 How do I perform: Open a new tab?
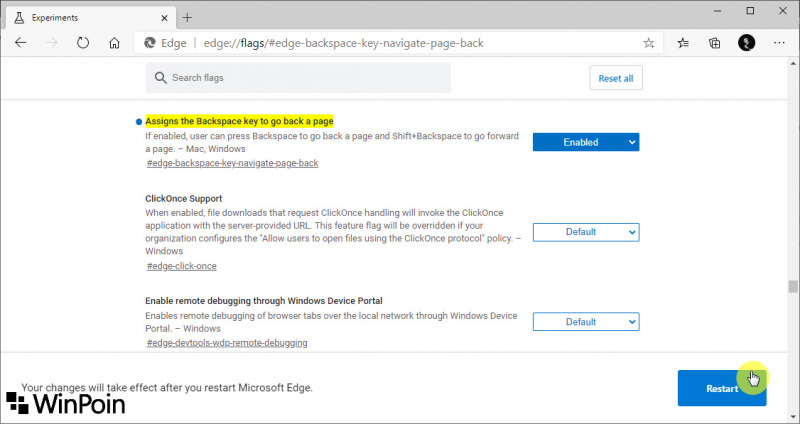(187, 17)
